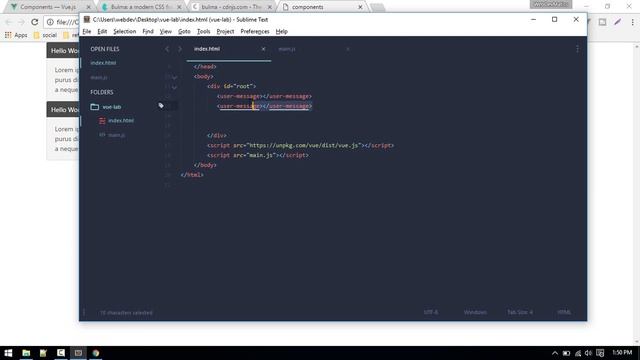Viewport: 640px width, 360px height.
Task: Check battery status in the system tray
Action: (x=567, y=353)
